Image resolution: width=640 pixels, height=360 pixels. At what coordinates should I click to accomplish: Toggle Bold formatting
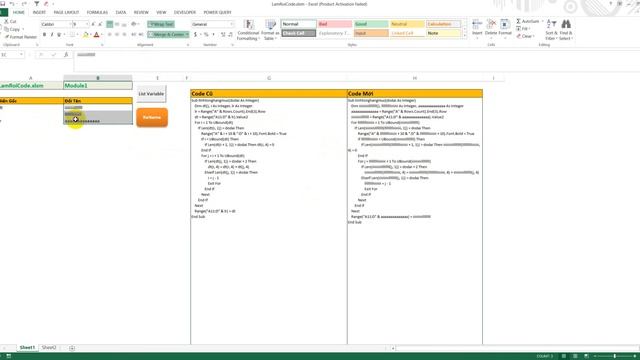44,35
